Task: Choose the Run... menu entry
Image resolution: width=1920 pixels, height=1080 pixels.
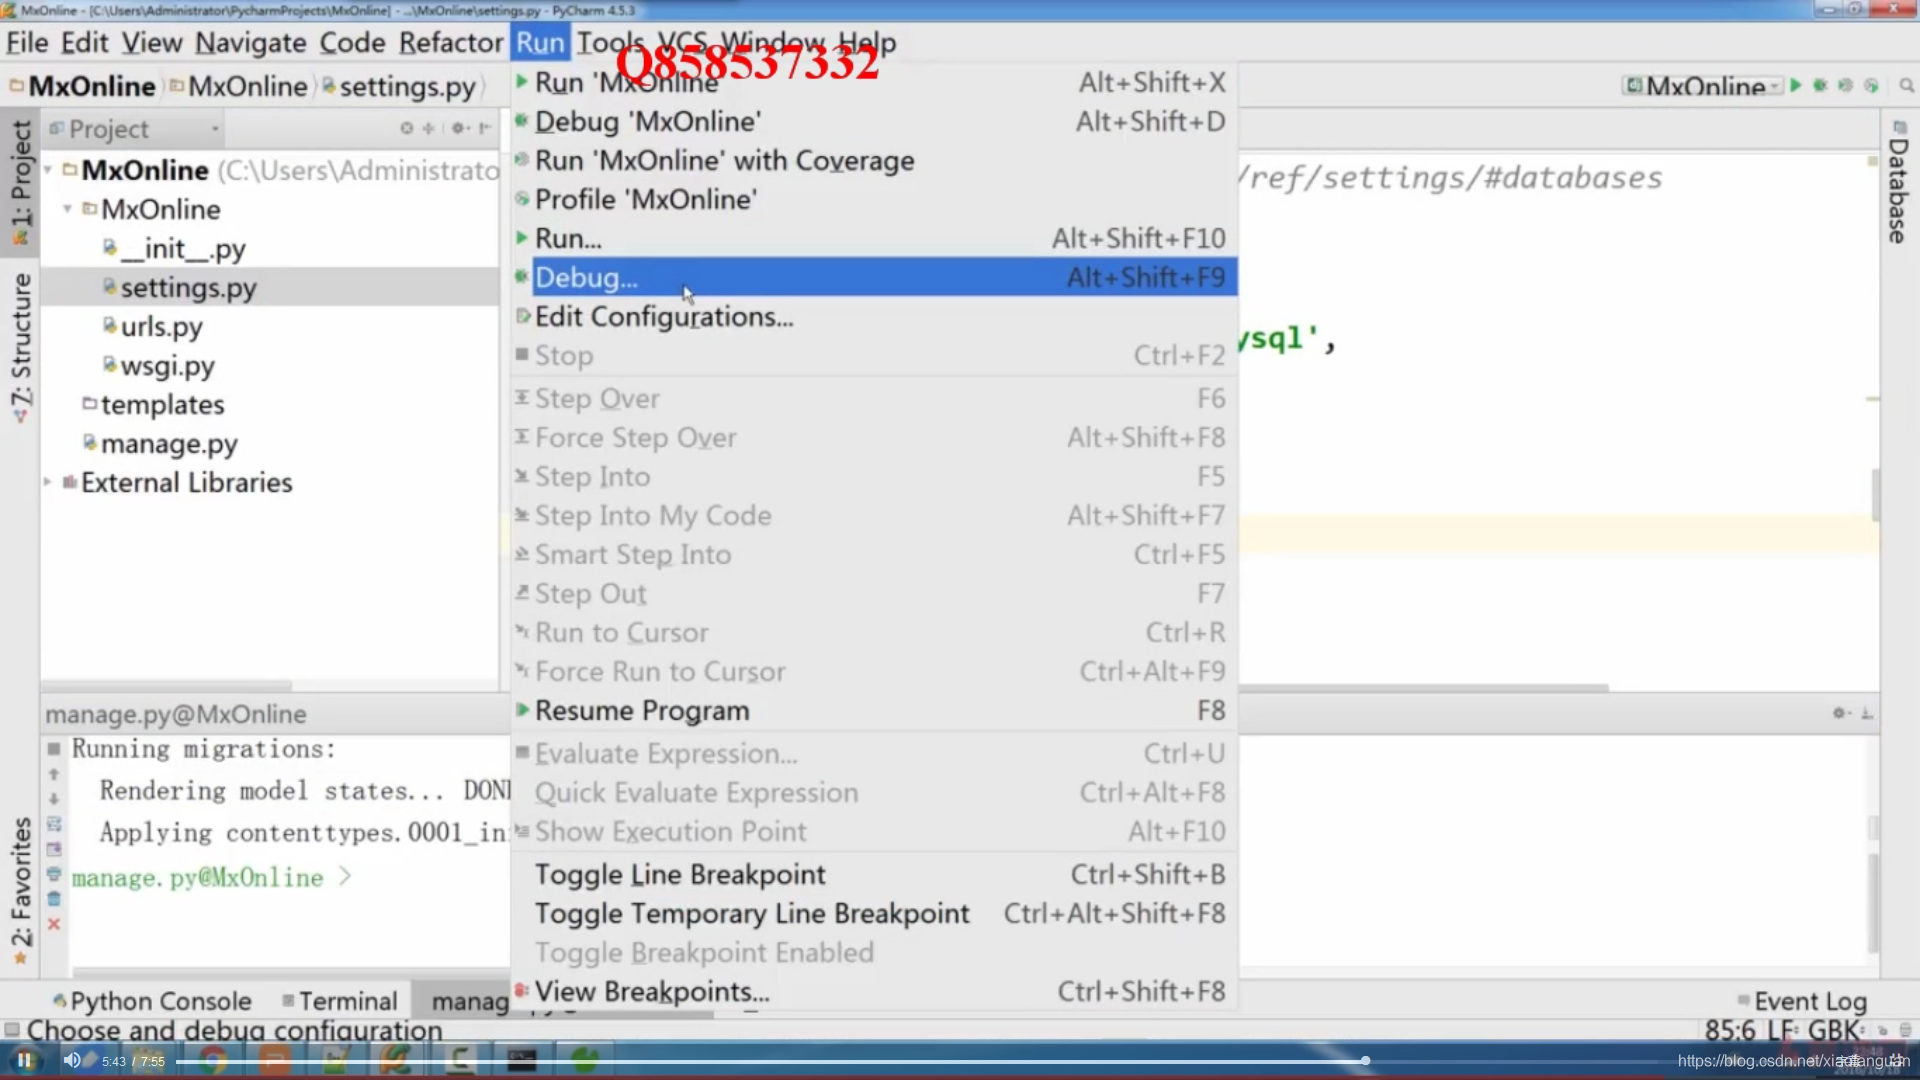Action: 874,238
